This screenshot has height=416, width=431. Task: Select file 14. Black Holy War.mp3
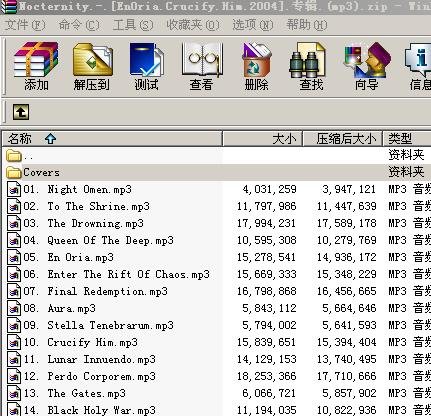[x=217, y=410]
